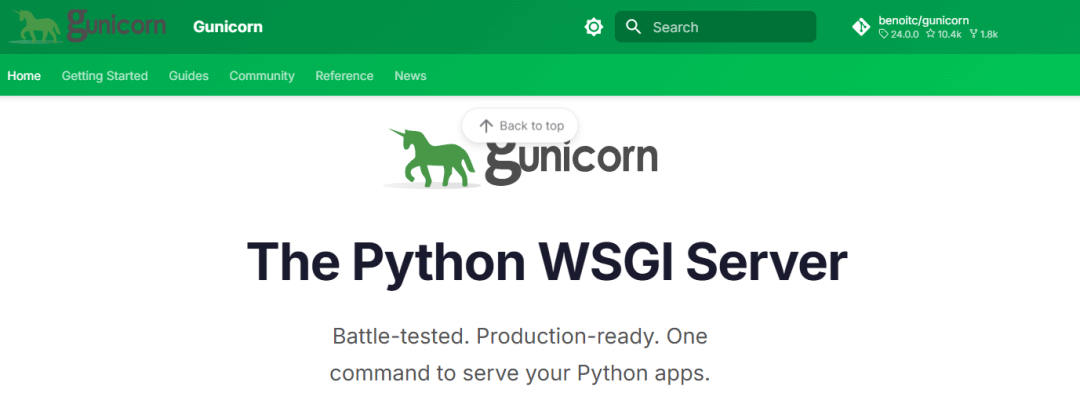
Task: Click the Gunicorn site title text
Action: [x=228, y=27]
